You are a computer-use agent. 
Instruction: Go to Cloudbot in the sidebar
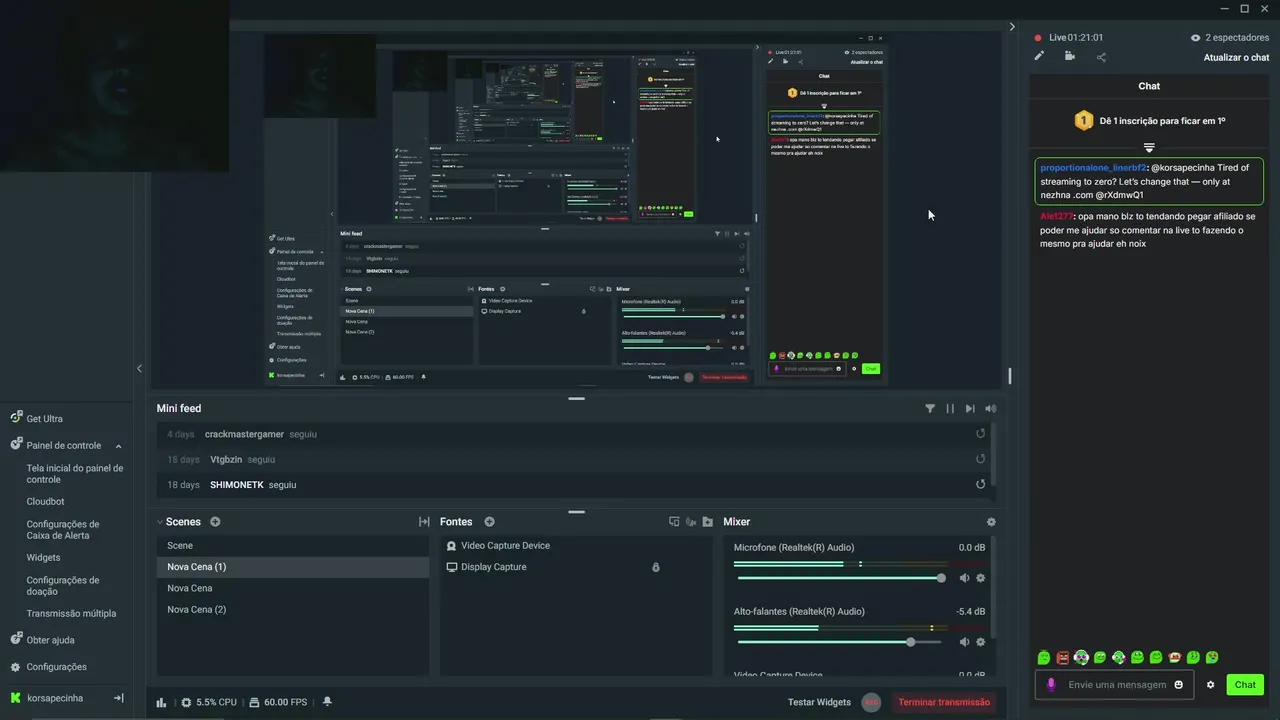[45, 502]
